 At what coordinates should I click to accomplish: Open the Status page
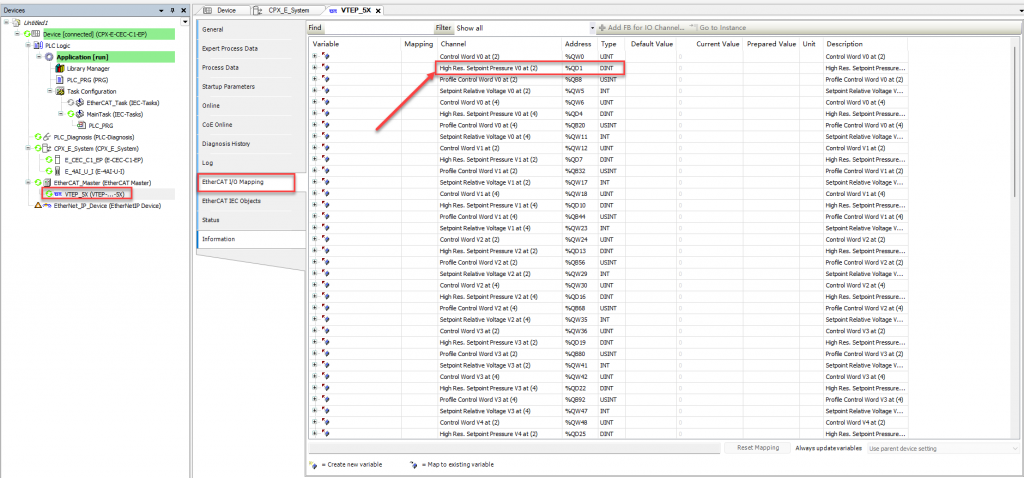pyautogui.click(x=251, y=219)
